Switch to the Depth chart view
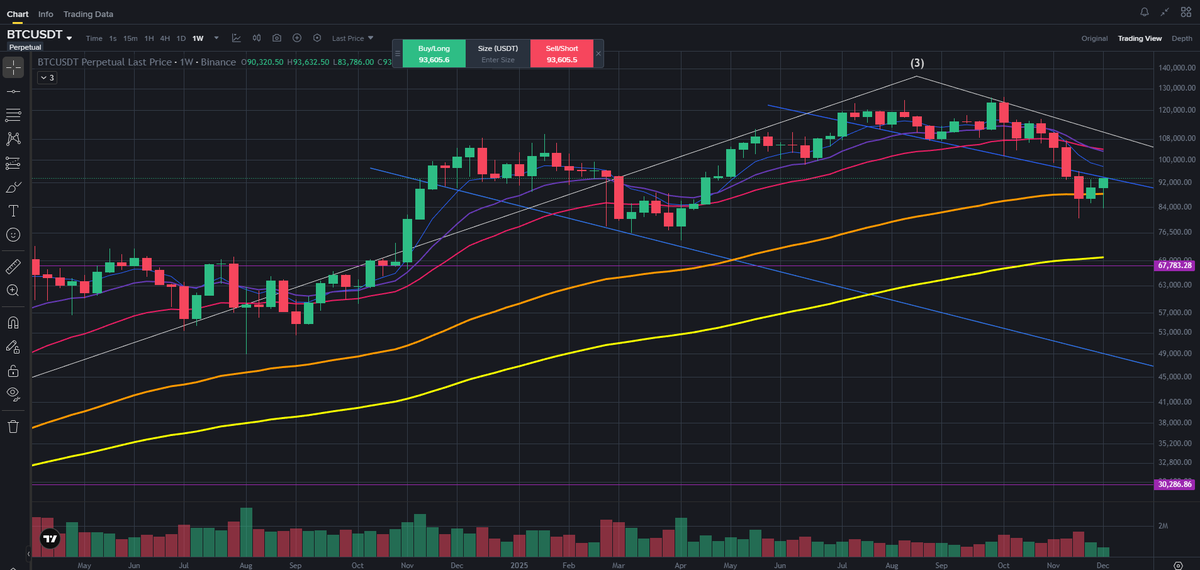 click(x=1181, y=38)
